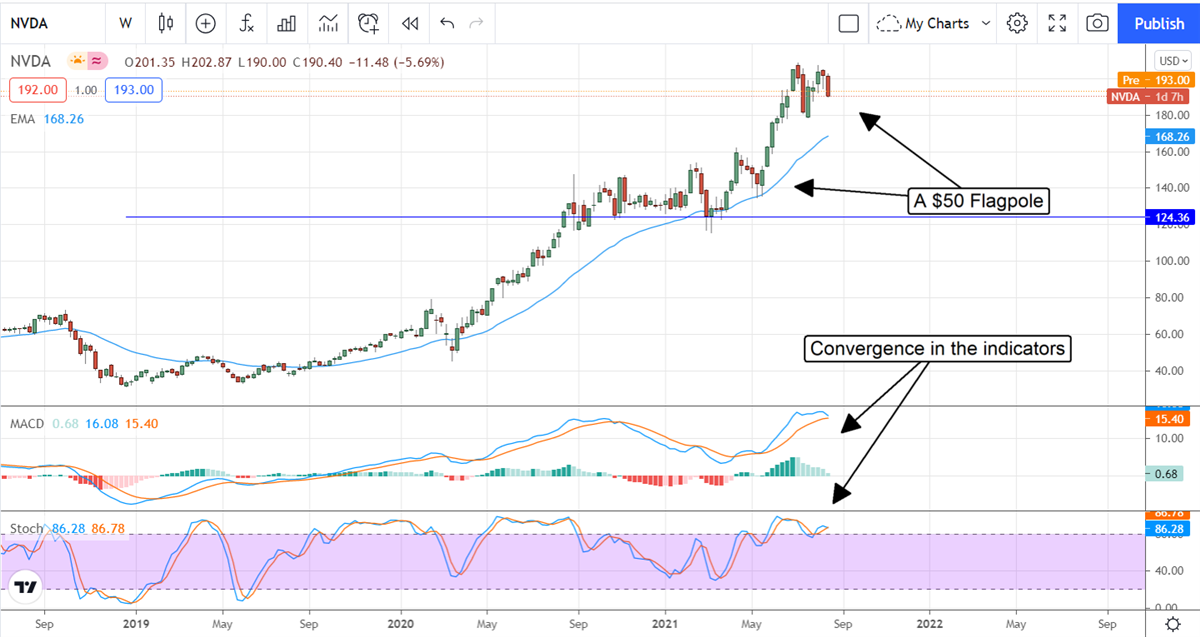The width and height of the screenshot is (1200, 637).
Task: Expand the My Charts dropdown arrow
Action: tap(986, 23)
